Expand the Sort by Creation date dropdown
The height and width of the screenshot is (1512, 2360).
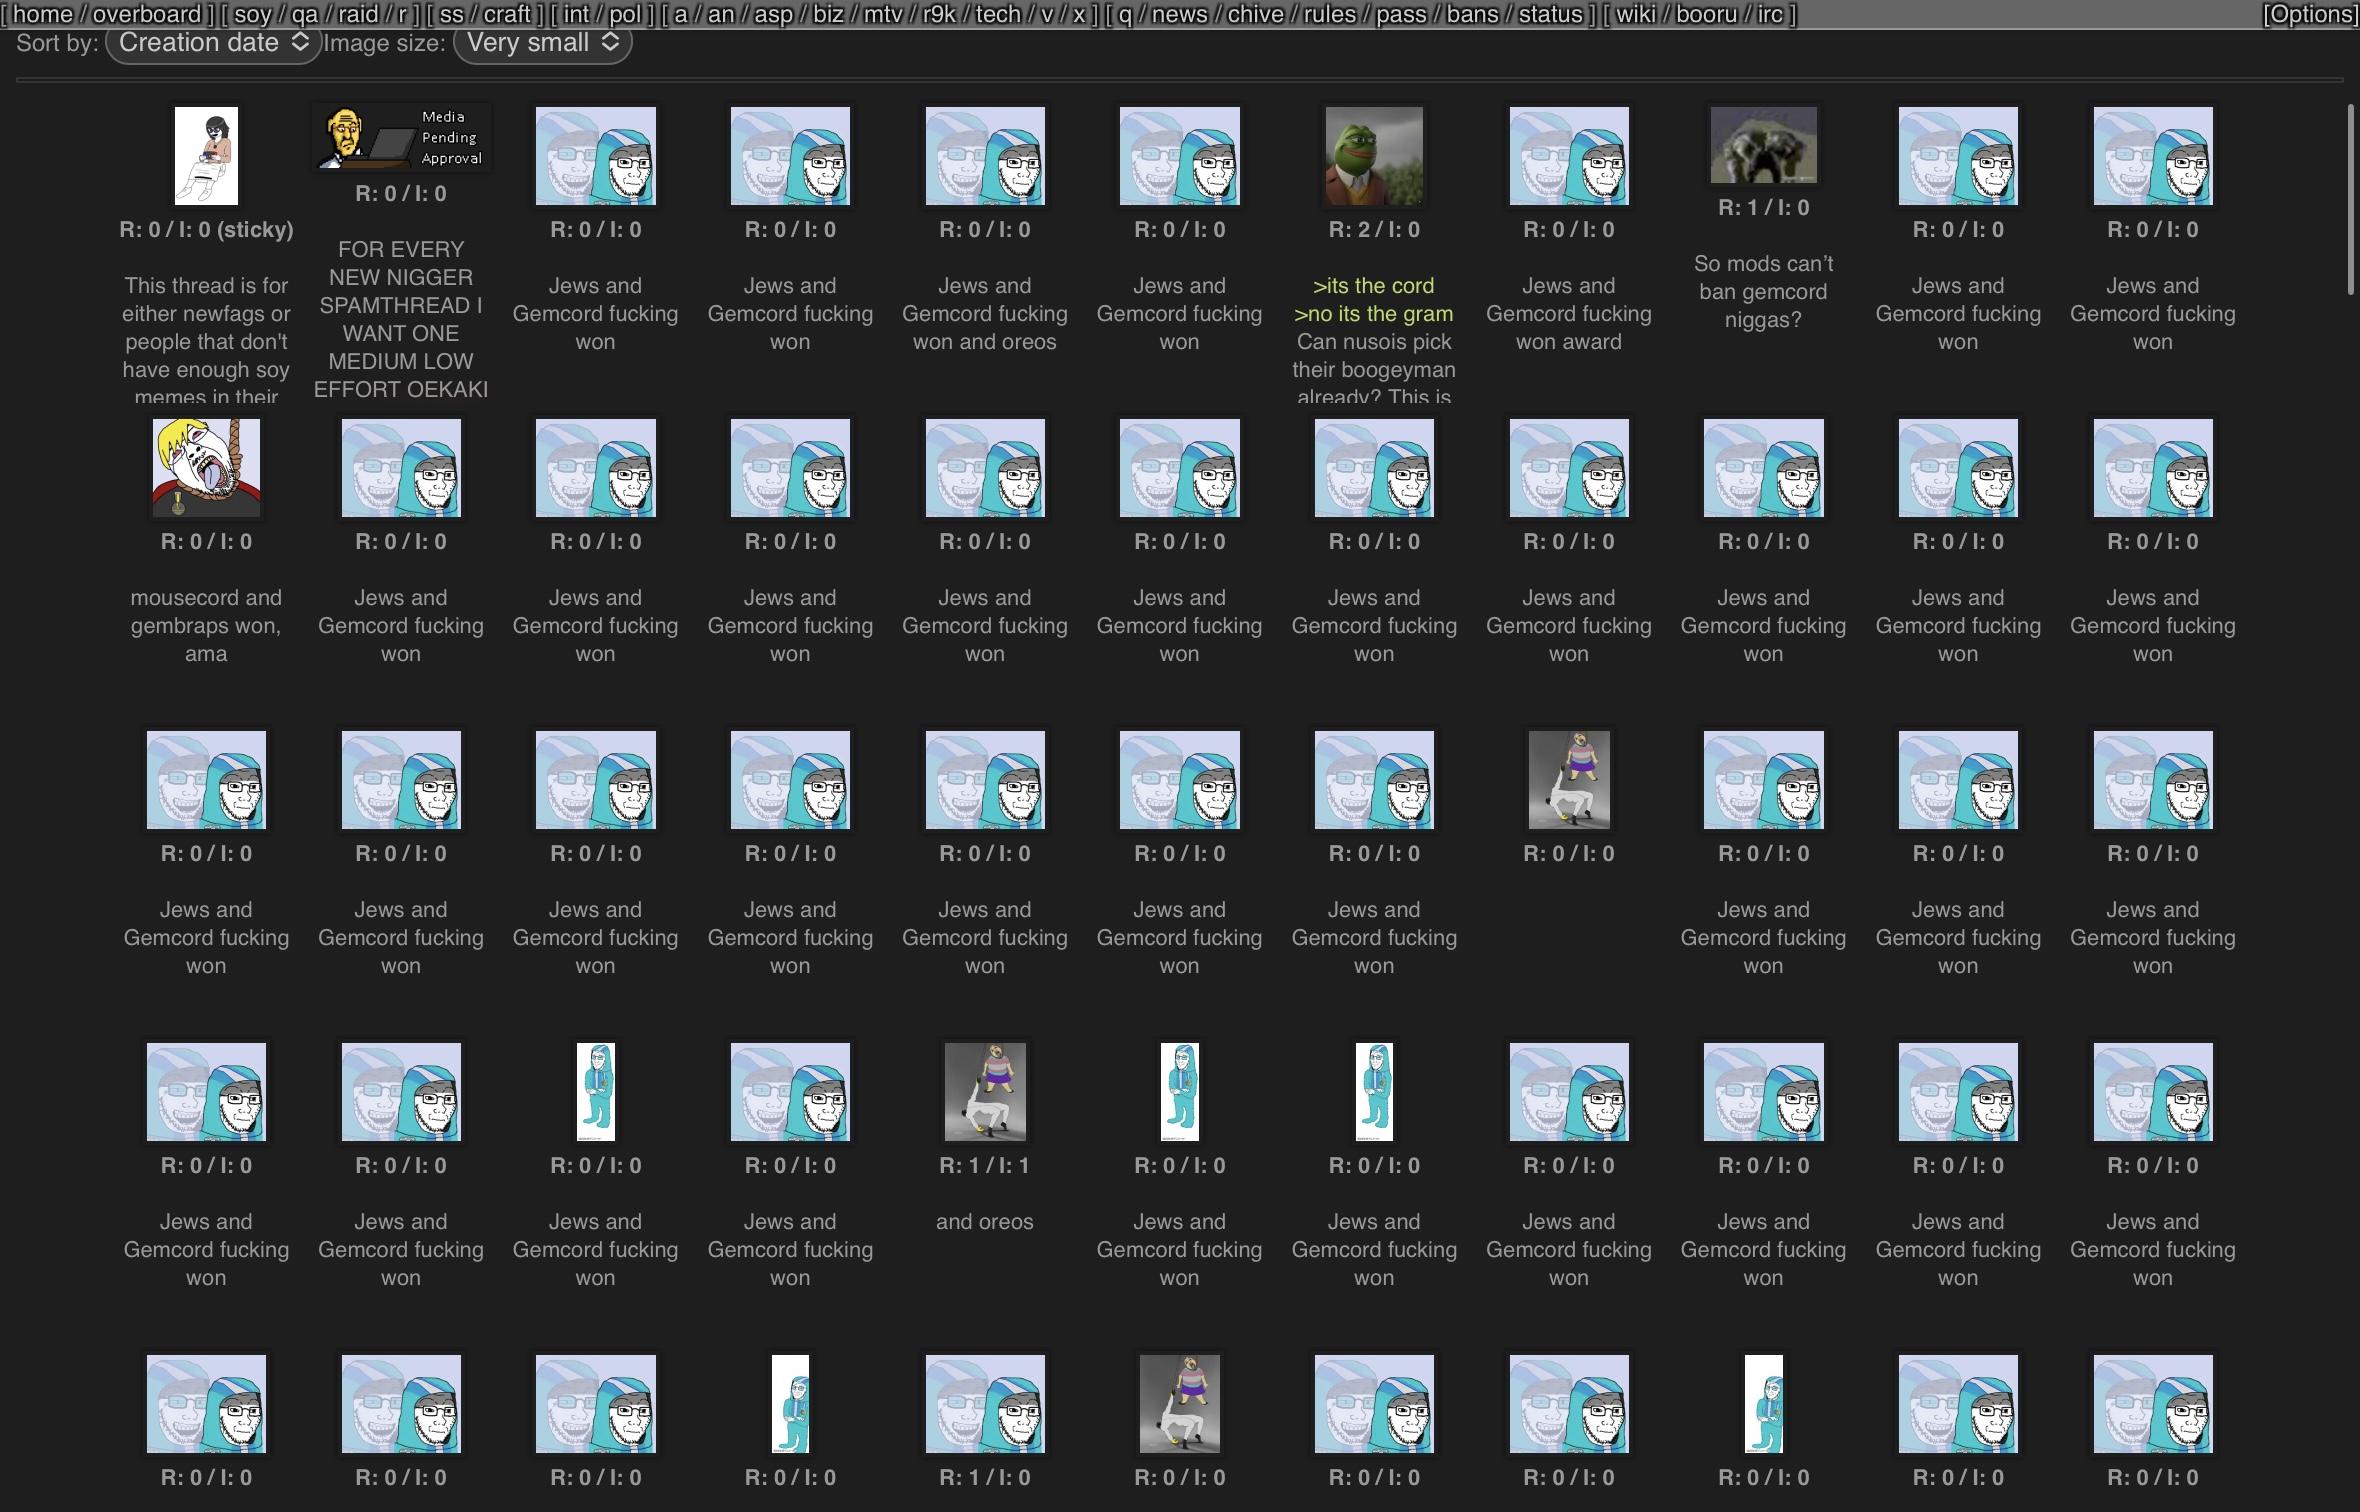tap(213, 43)
